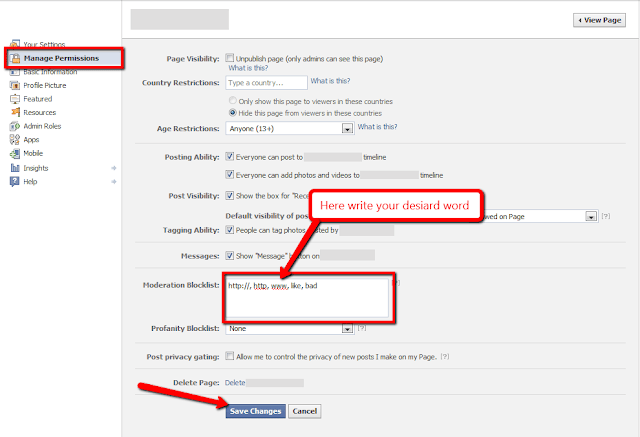The image size is (640, 437).
Task: Click the Admin Roles sidebar icon
Action: coord(15,126)
